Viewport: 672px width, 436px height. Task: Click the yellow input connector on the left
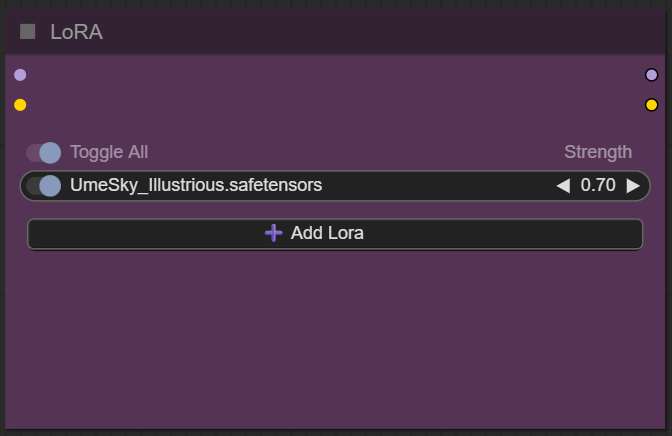click(x=20, y=105)
